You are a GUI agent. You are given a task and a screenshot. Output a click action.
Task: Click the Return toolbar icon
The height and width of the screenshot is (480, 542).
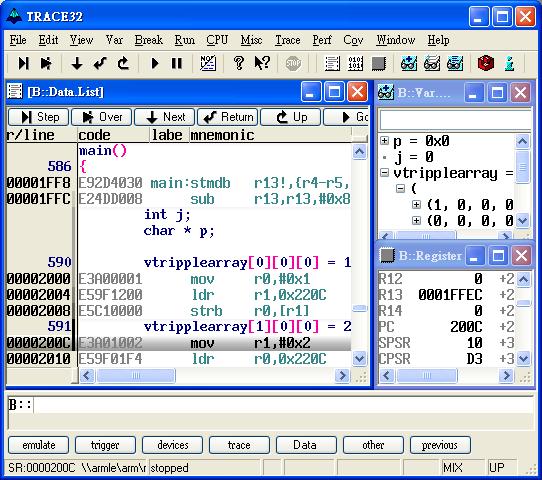(100, 63)
